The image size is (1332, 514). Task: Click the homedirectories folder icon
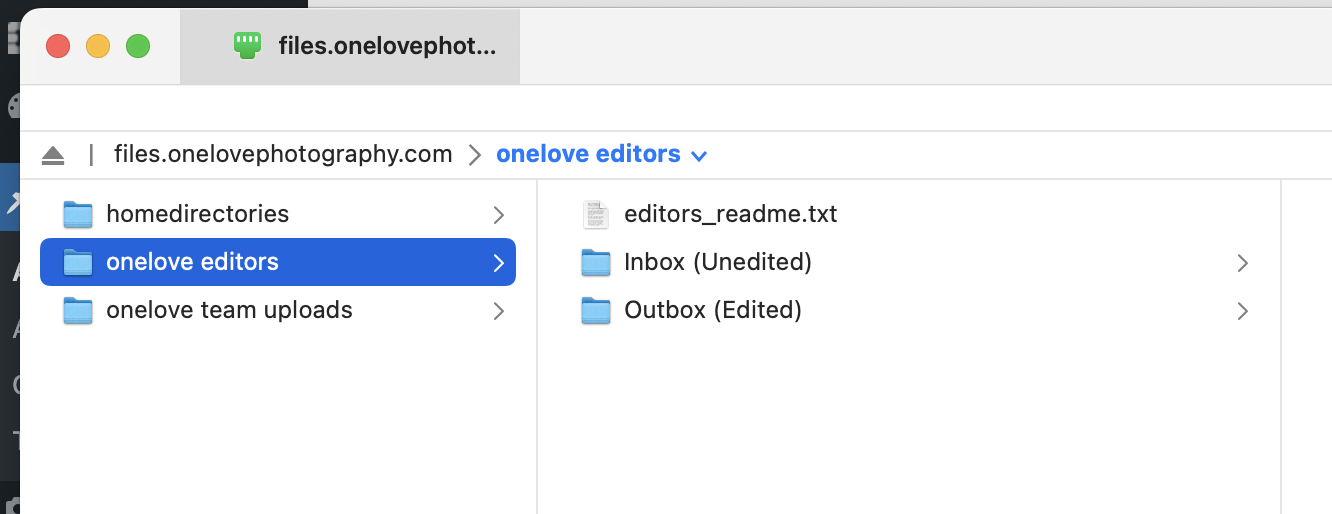(x=78, y=214)
